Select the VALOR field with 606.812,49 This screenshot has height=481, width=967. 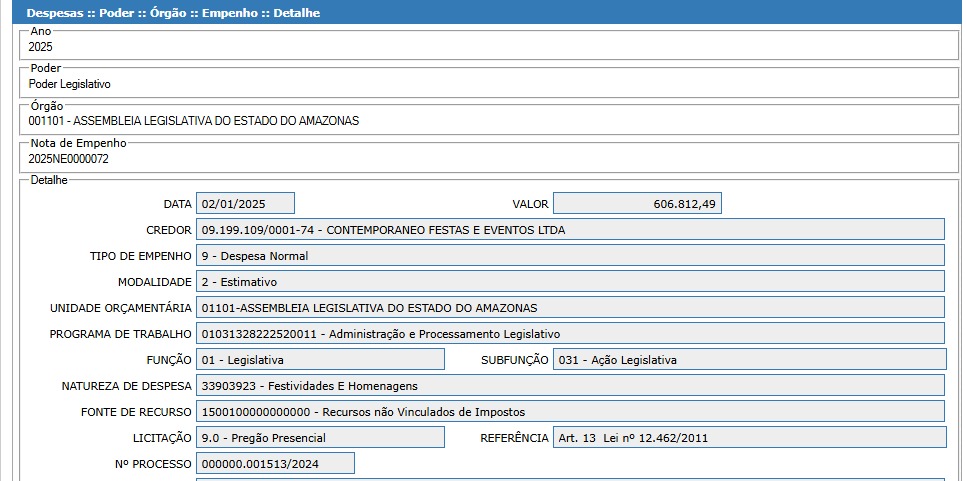pos(636,203)
